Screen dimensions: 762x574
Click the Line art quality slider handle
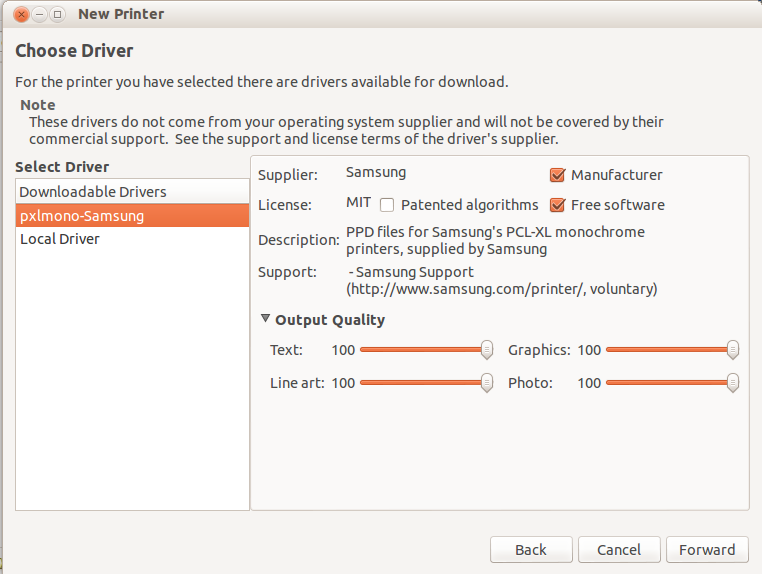487,383
